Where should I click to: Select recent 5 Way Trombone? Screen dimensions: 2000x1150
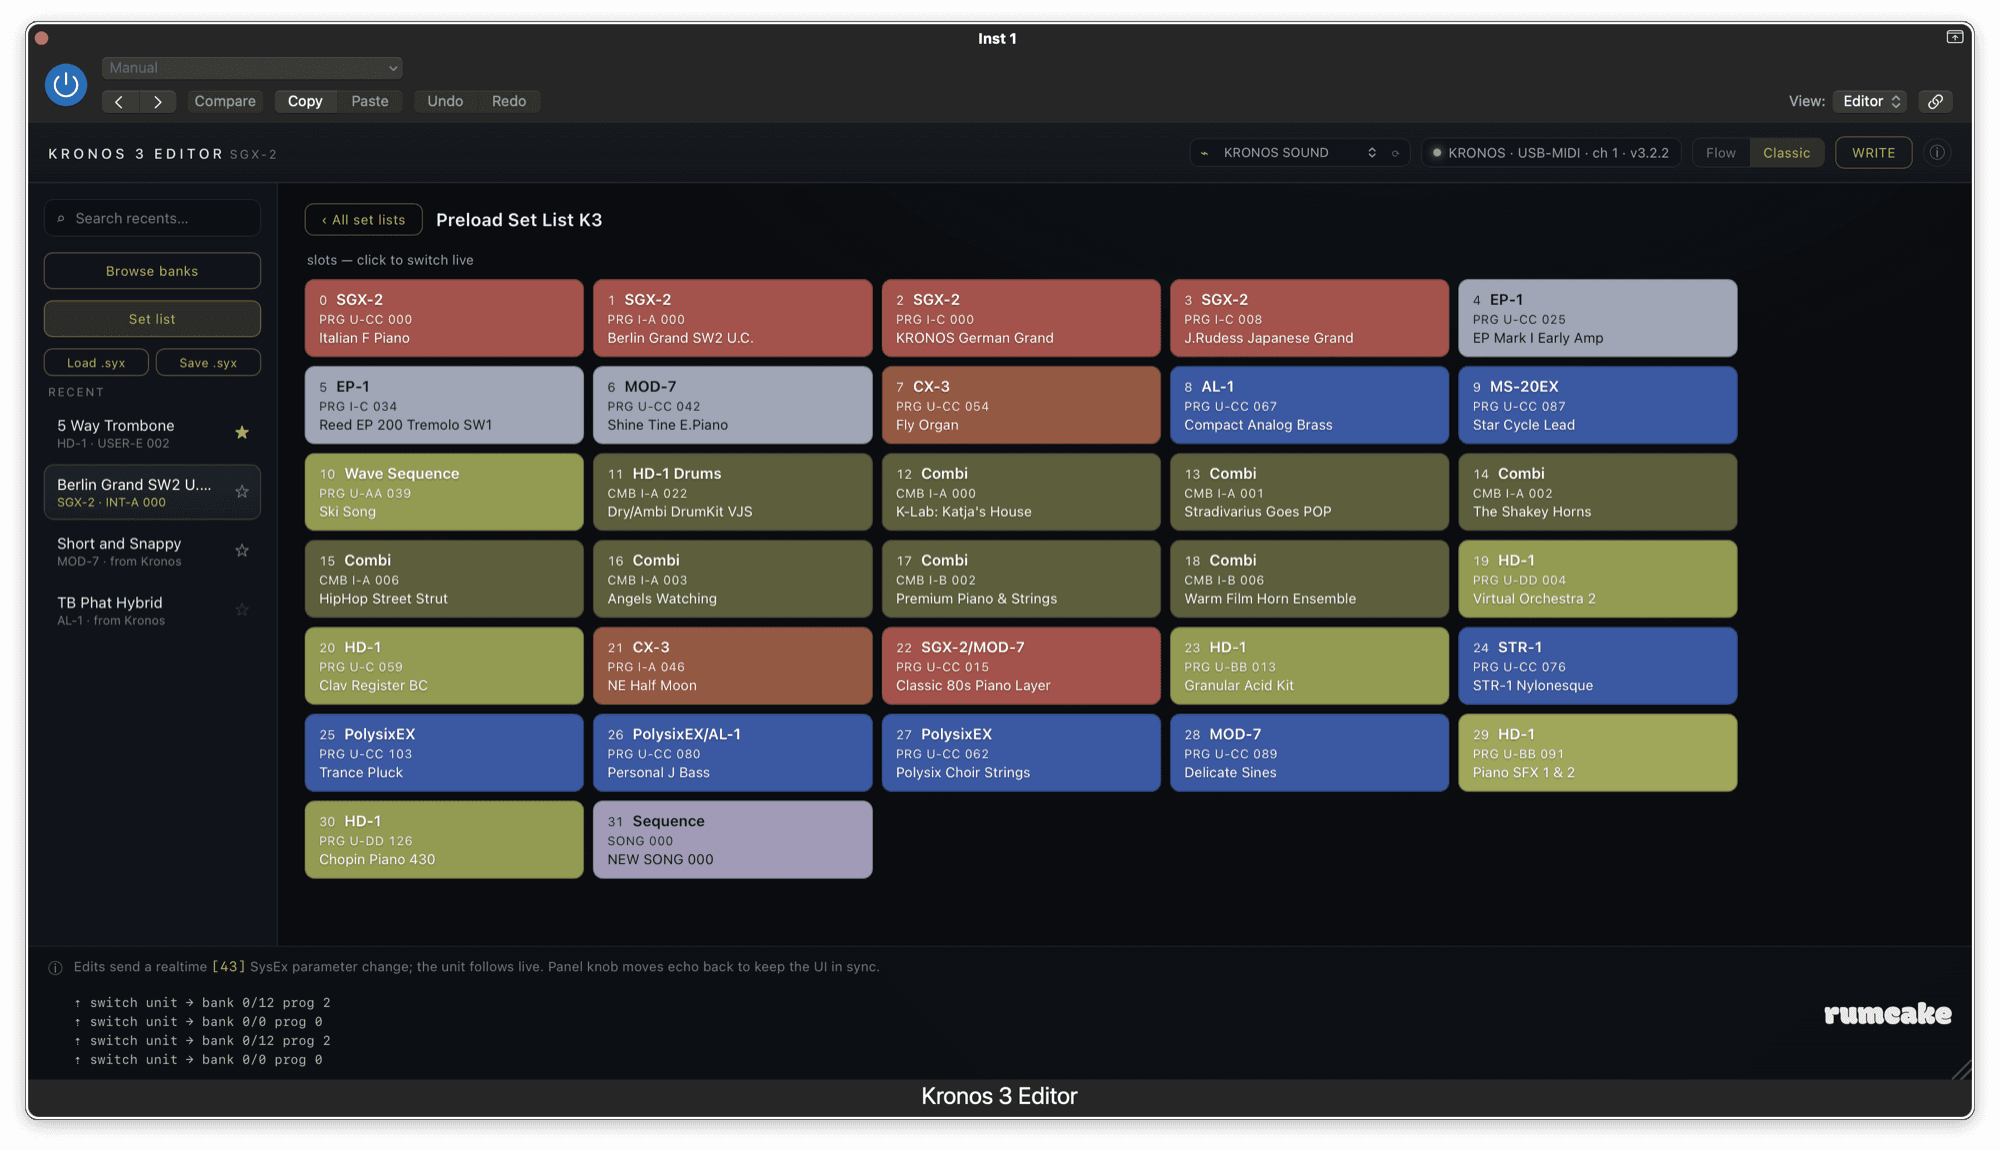[152, 433]
